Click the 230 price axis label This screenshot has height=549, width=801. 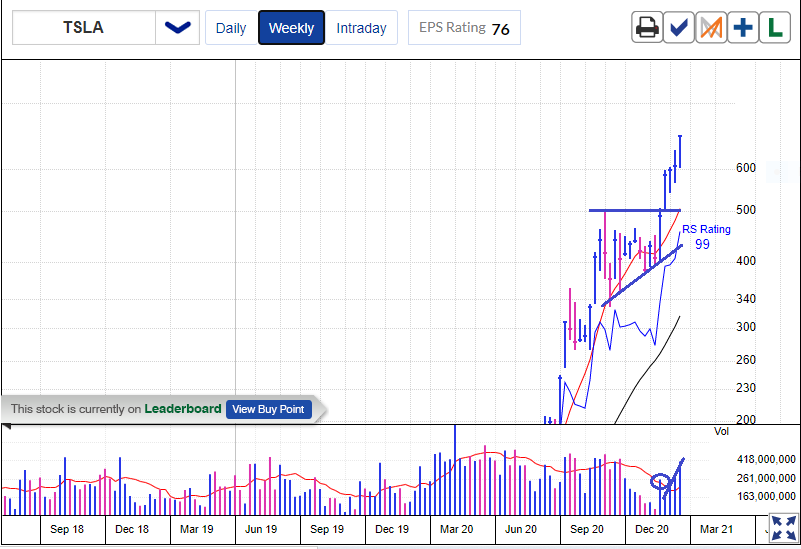pyautogui.click(x=746, y=388)
